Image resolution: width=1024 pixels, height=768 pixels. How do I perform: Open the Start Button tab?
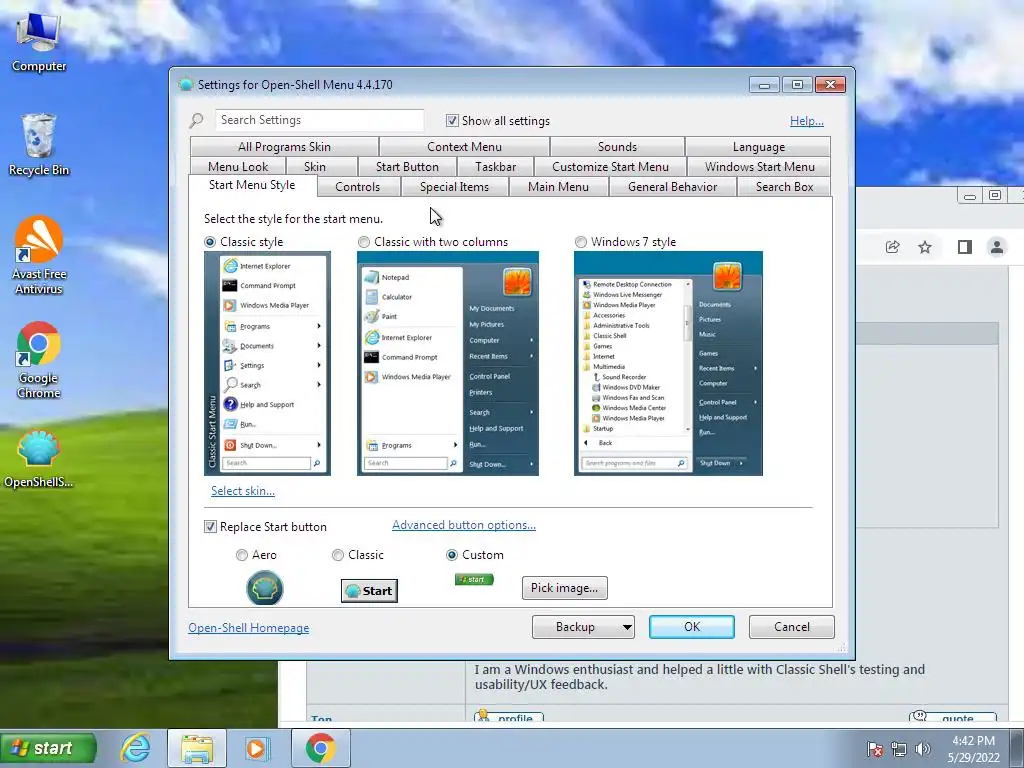(x=408, y=167)
